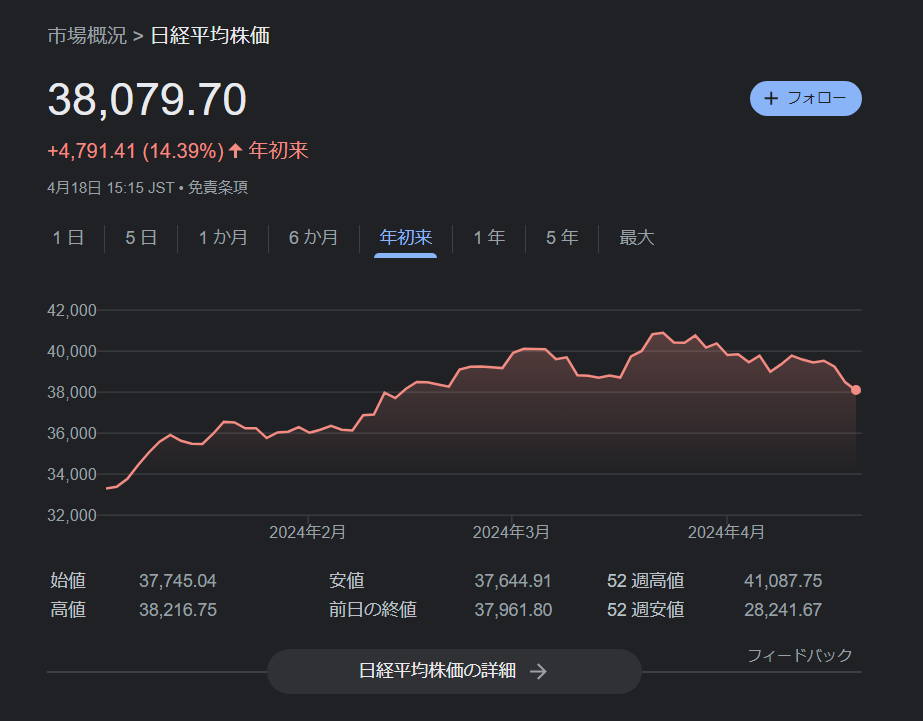The height and width of the screenshot is (721, 923).
Task: Click the +4,791.41 (14.39%) change text
Action: (x=135, y=151)
